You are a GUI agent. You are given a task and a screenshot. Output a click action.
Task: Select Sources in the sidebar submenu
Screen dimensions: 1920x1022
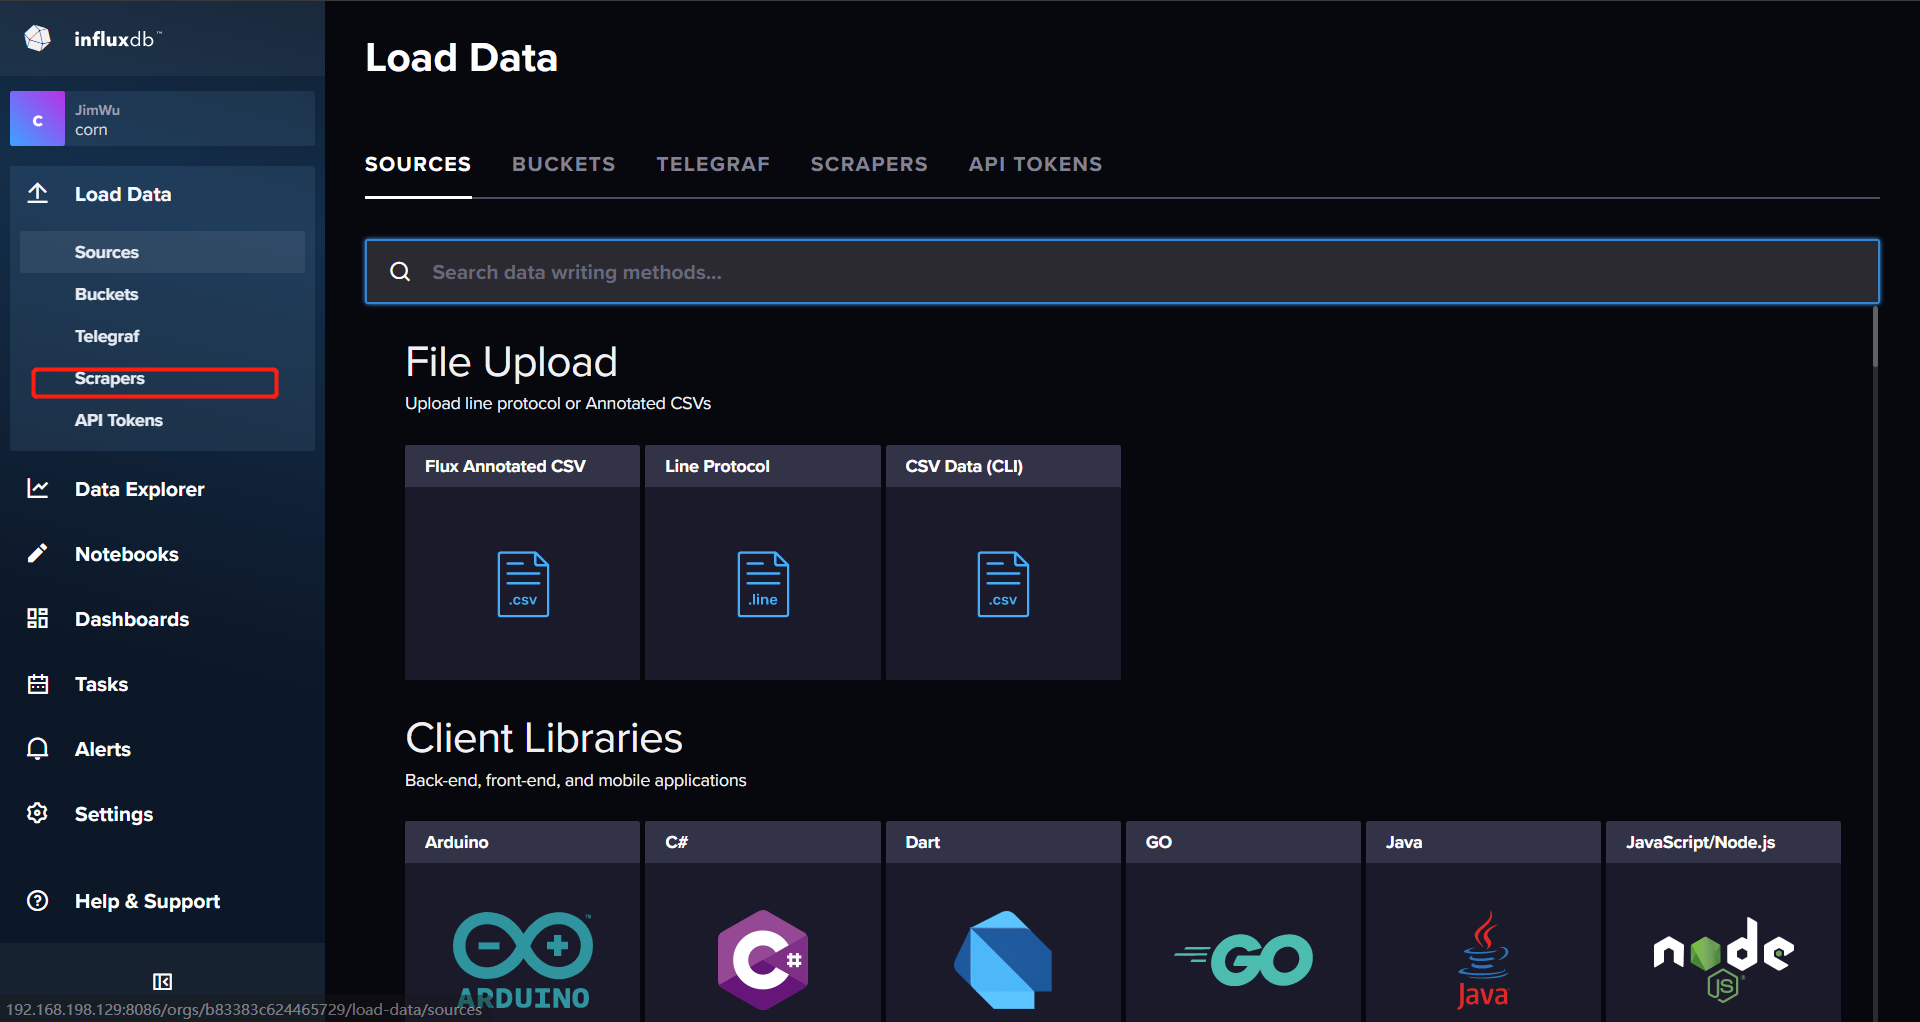162,252
